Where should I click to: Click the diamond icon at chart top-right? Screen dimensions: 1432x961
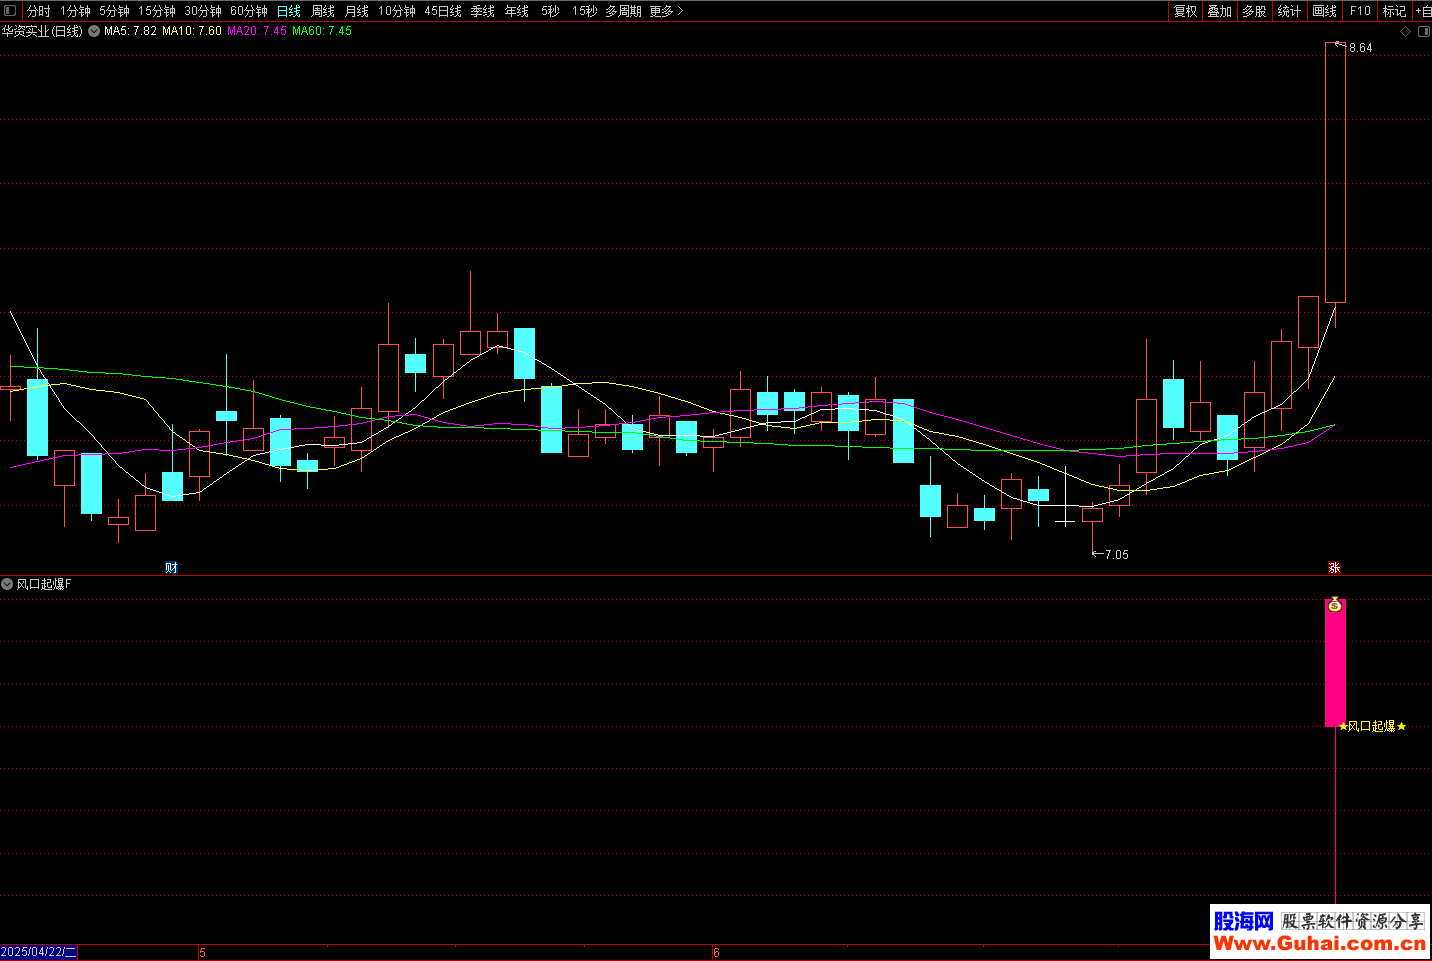(1405, 32)
